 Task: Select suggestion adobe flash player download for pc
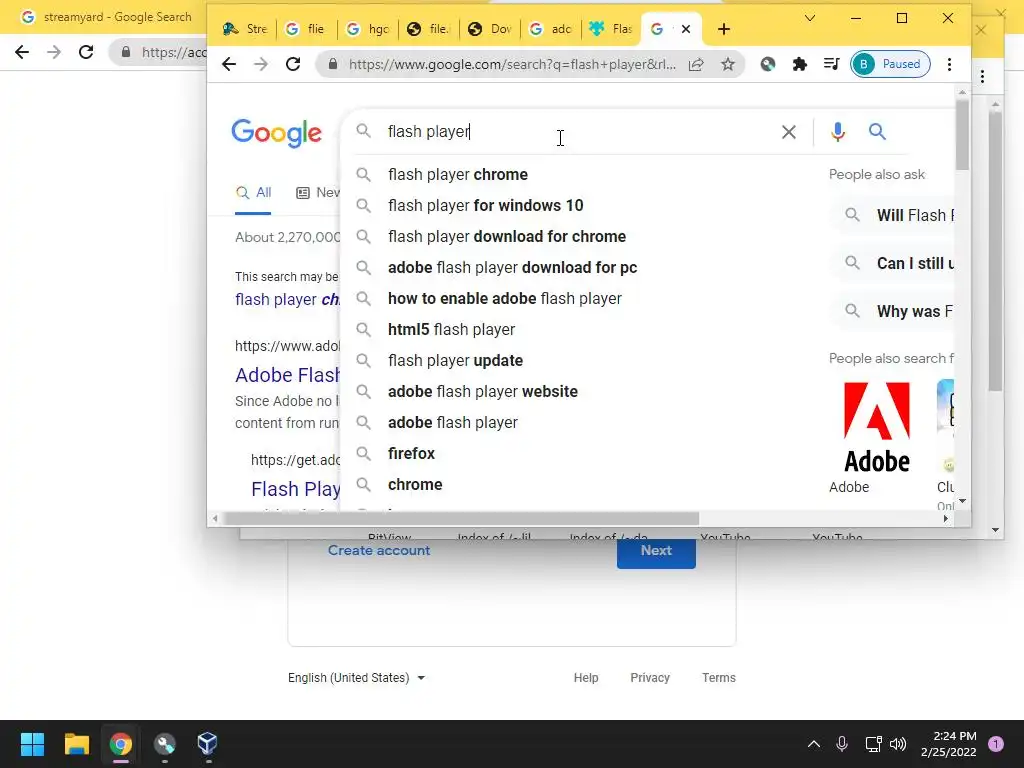click(x=512, y=268)
